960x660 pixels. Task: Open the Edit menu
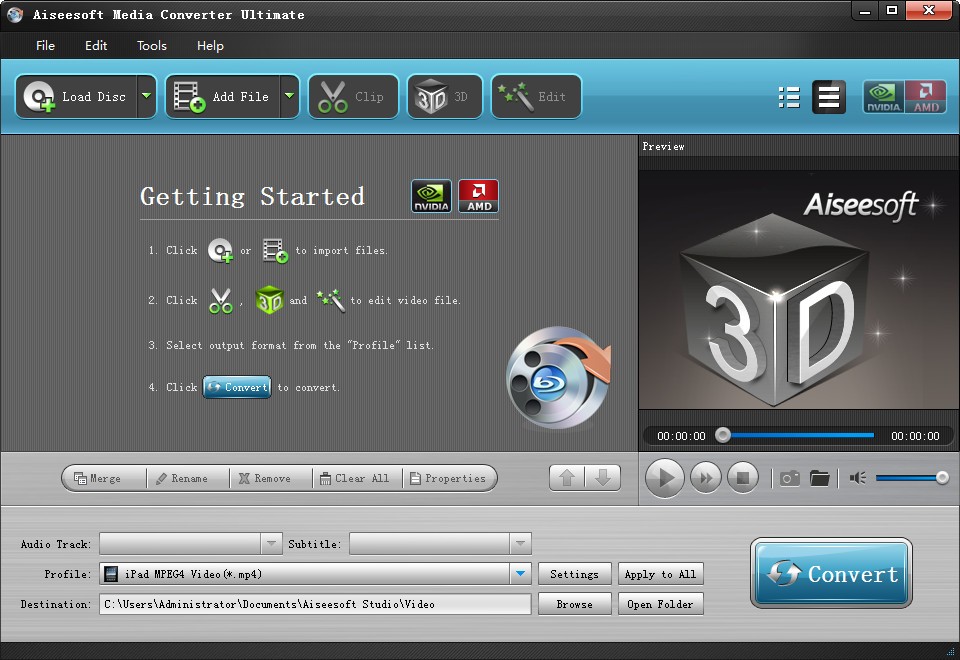coord(96,46)
